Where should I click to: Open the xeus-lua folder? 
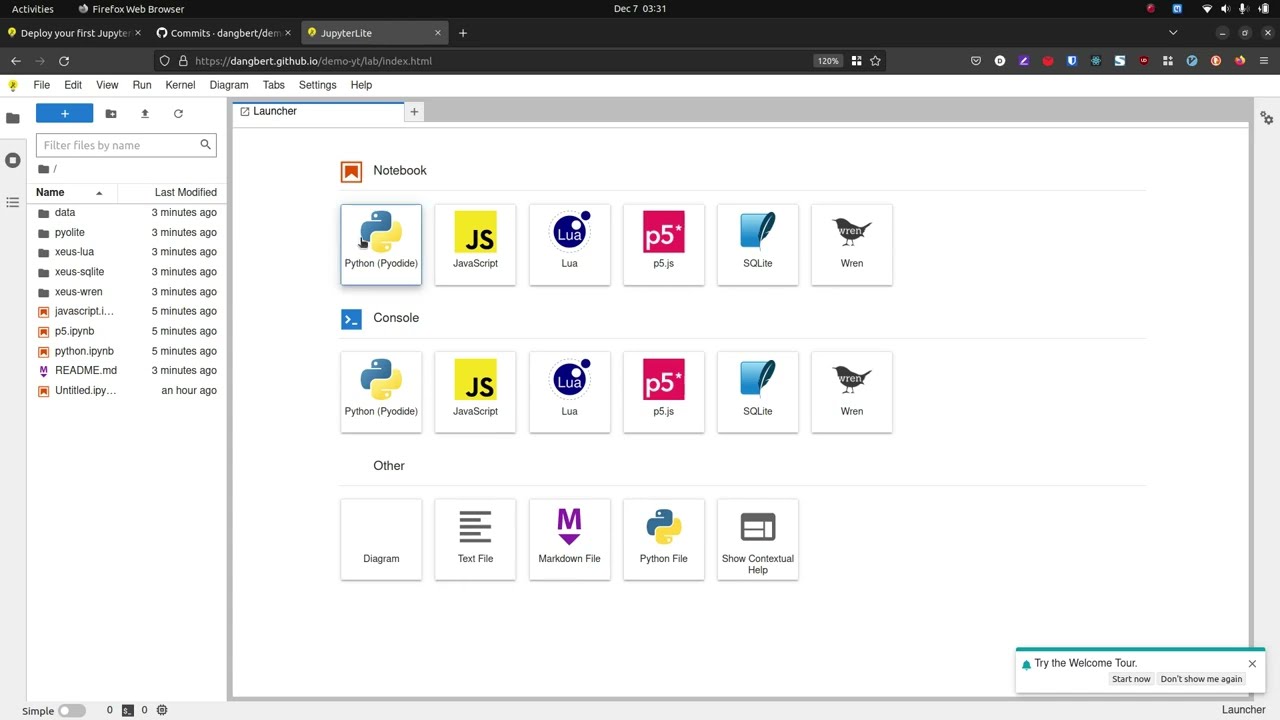click(x=126, y=252)
